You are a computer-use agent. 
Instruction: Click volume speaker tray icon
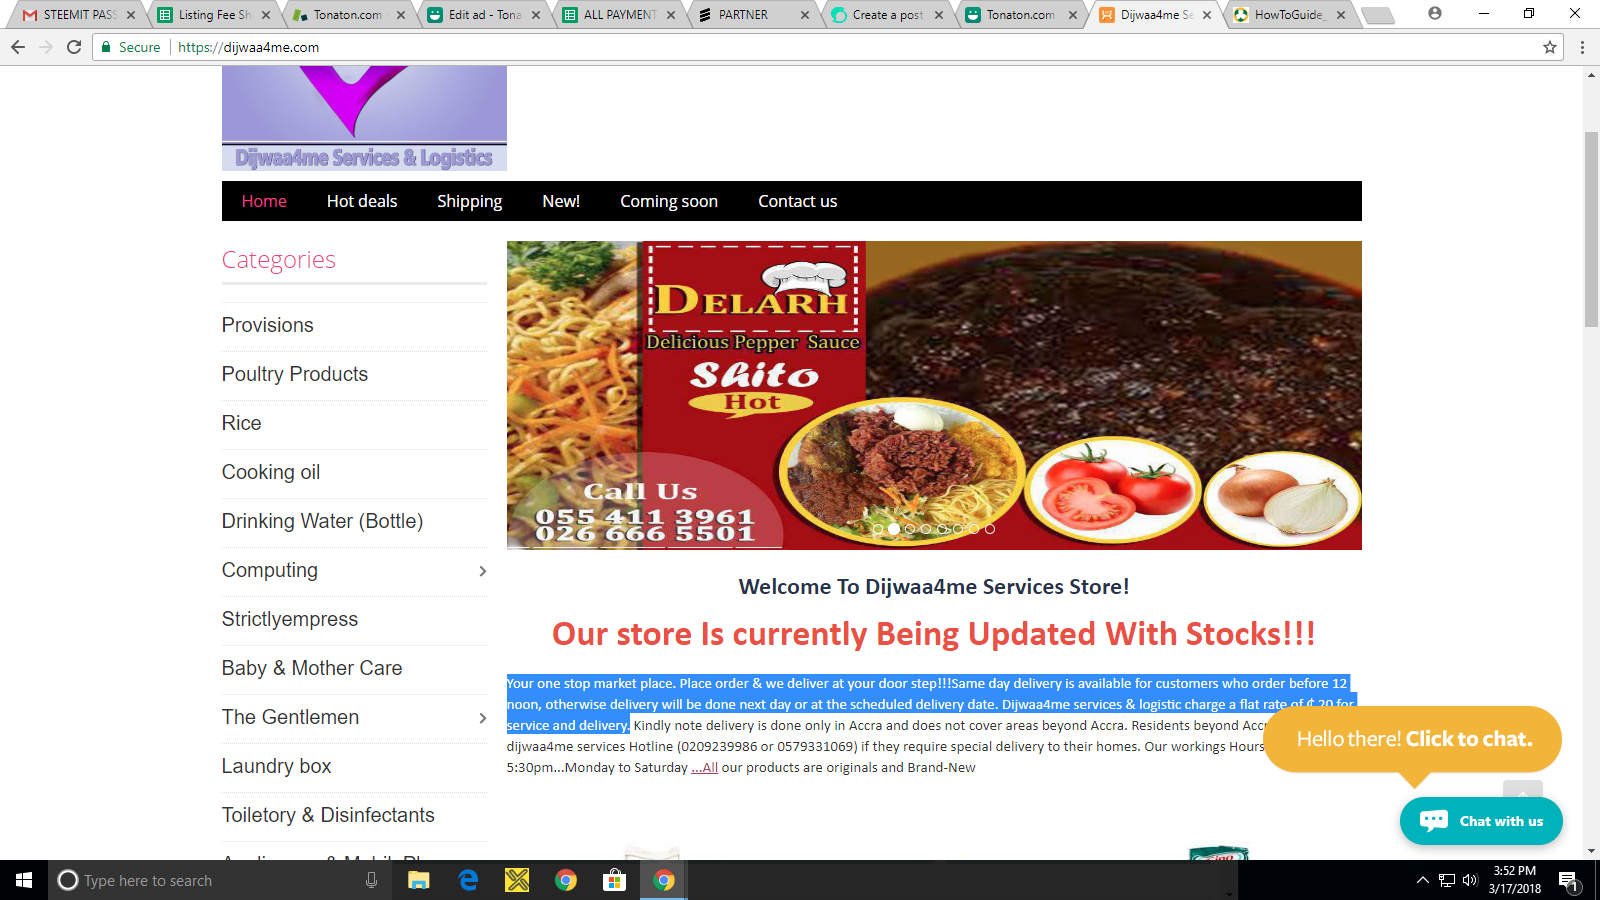(1470, 880)
